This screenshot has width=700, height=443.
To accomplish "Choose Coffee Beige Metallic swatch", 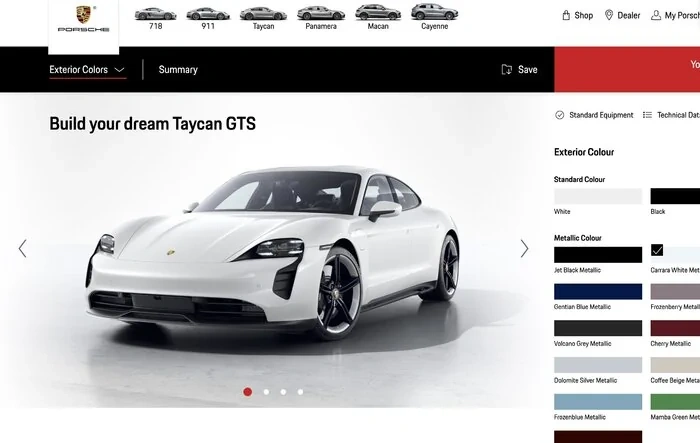I will click(x=675, y=365).
